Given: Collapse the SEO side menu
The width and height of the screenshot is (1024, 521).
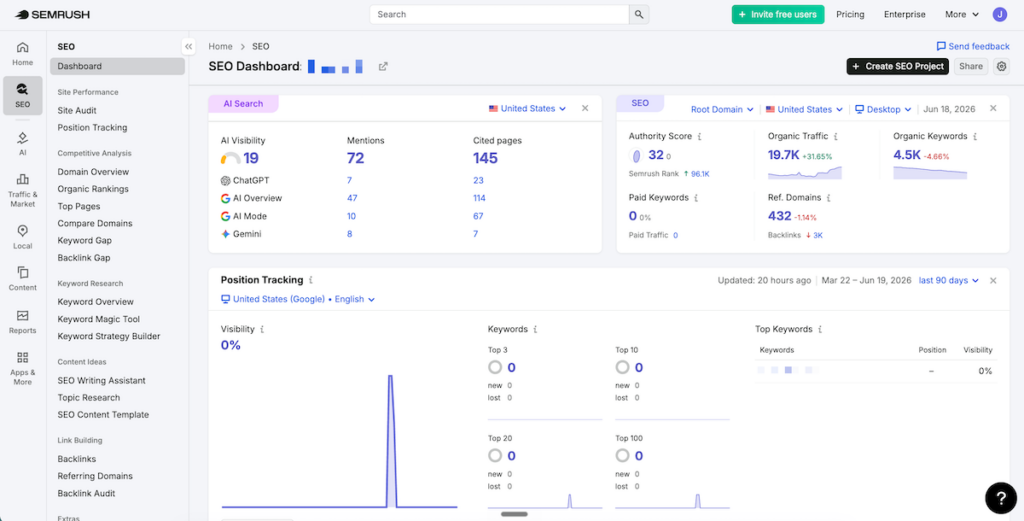Looking at the screenshot, I should [x=188, y=46].
